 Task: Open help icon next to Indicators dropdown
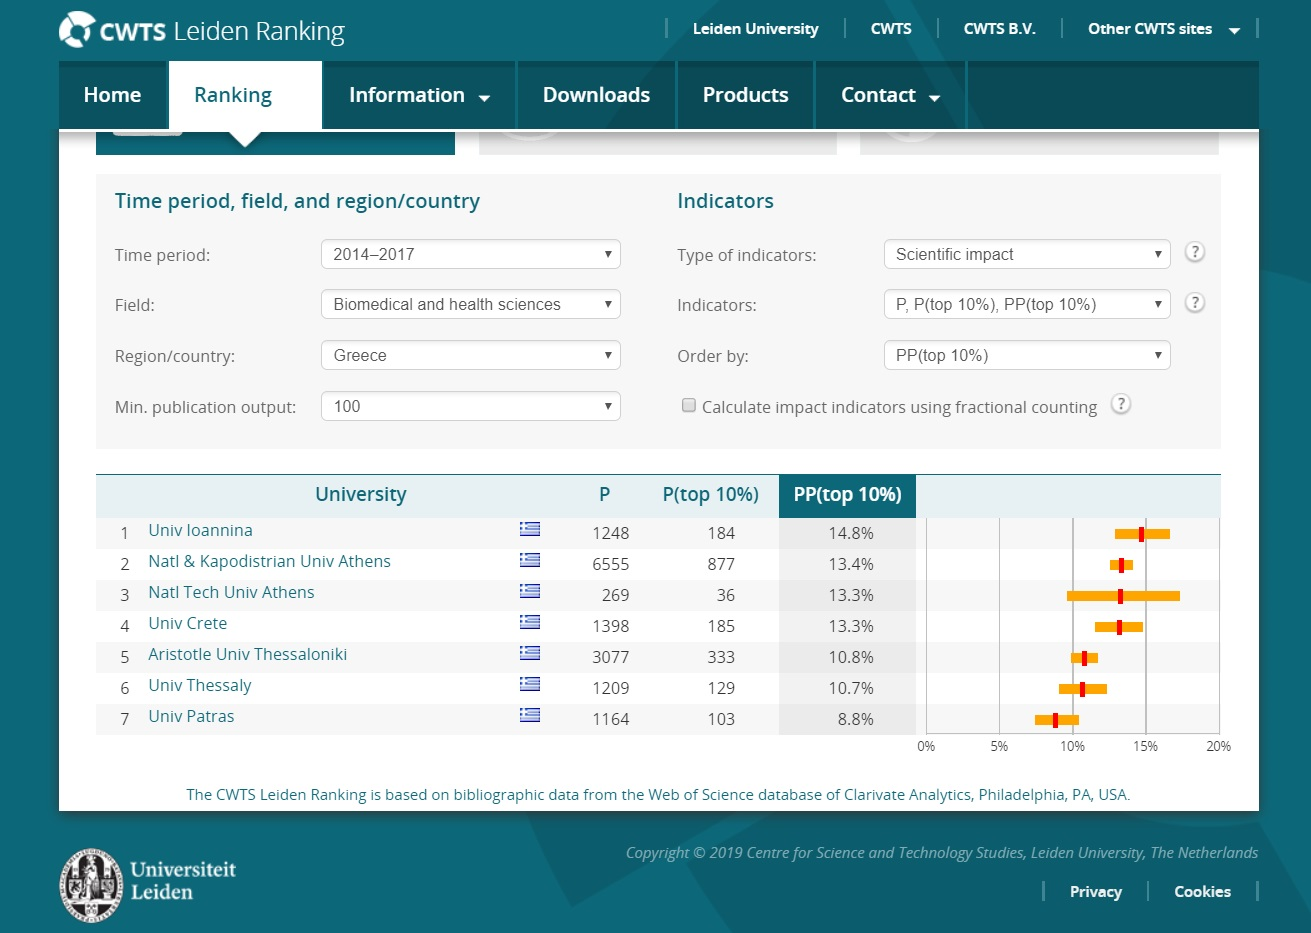click(x=1194, y=302)
